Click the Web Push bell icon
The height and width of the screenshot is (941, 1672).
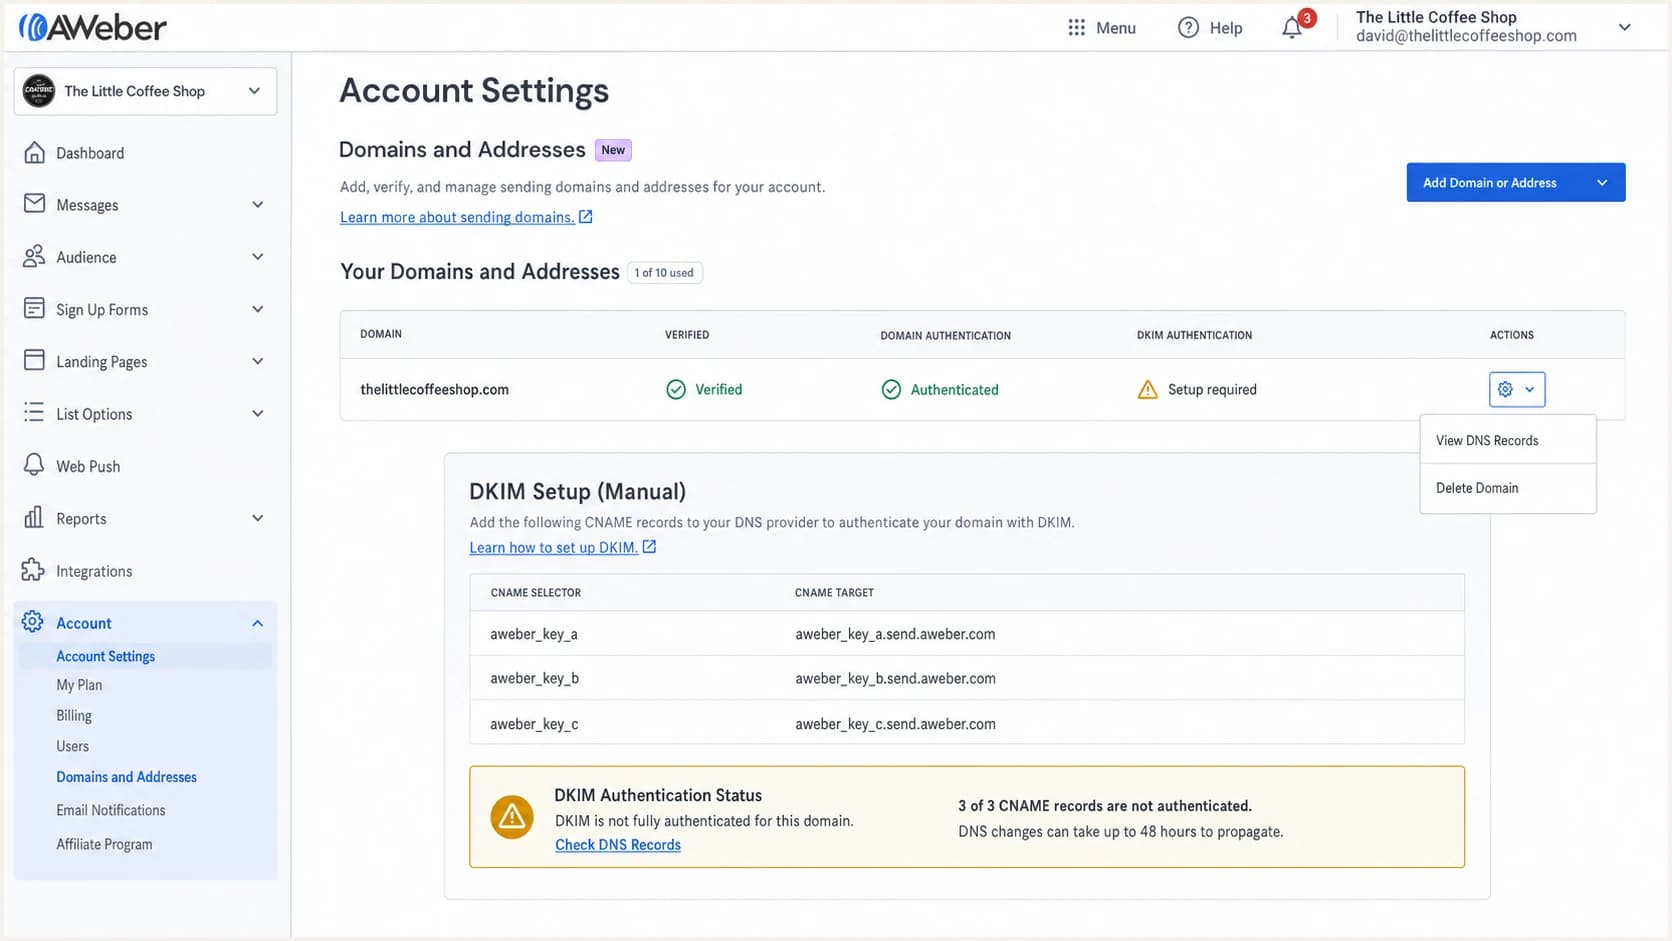34,465
